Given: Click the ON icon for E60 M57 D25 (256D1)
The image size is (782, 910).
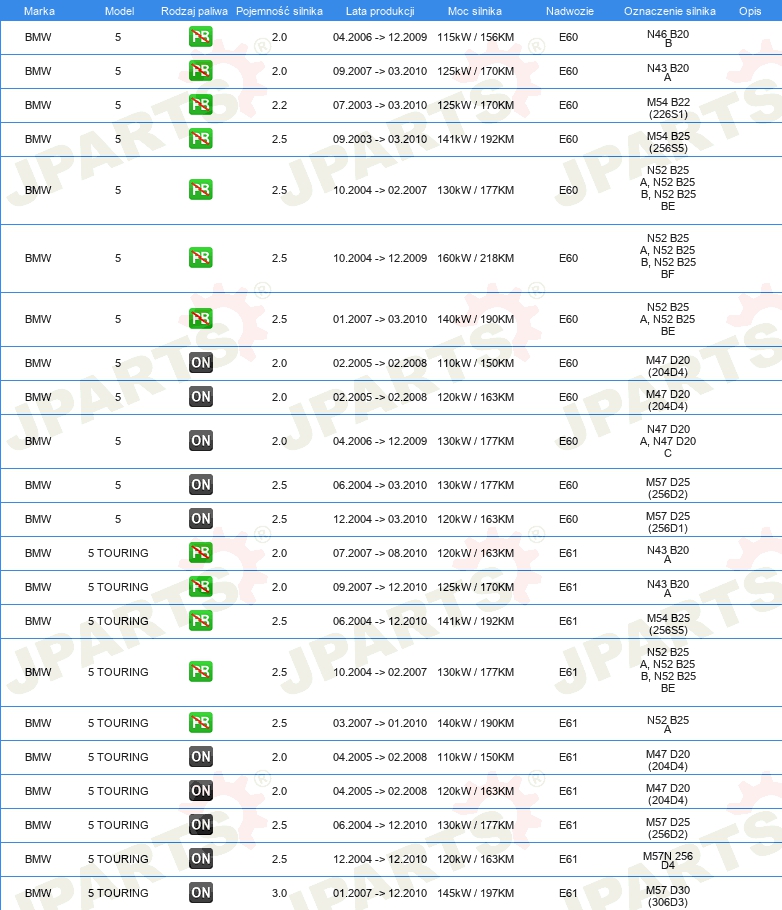Looking at the screenshot, I should [200, 519].
